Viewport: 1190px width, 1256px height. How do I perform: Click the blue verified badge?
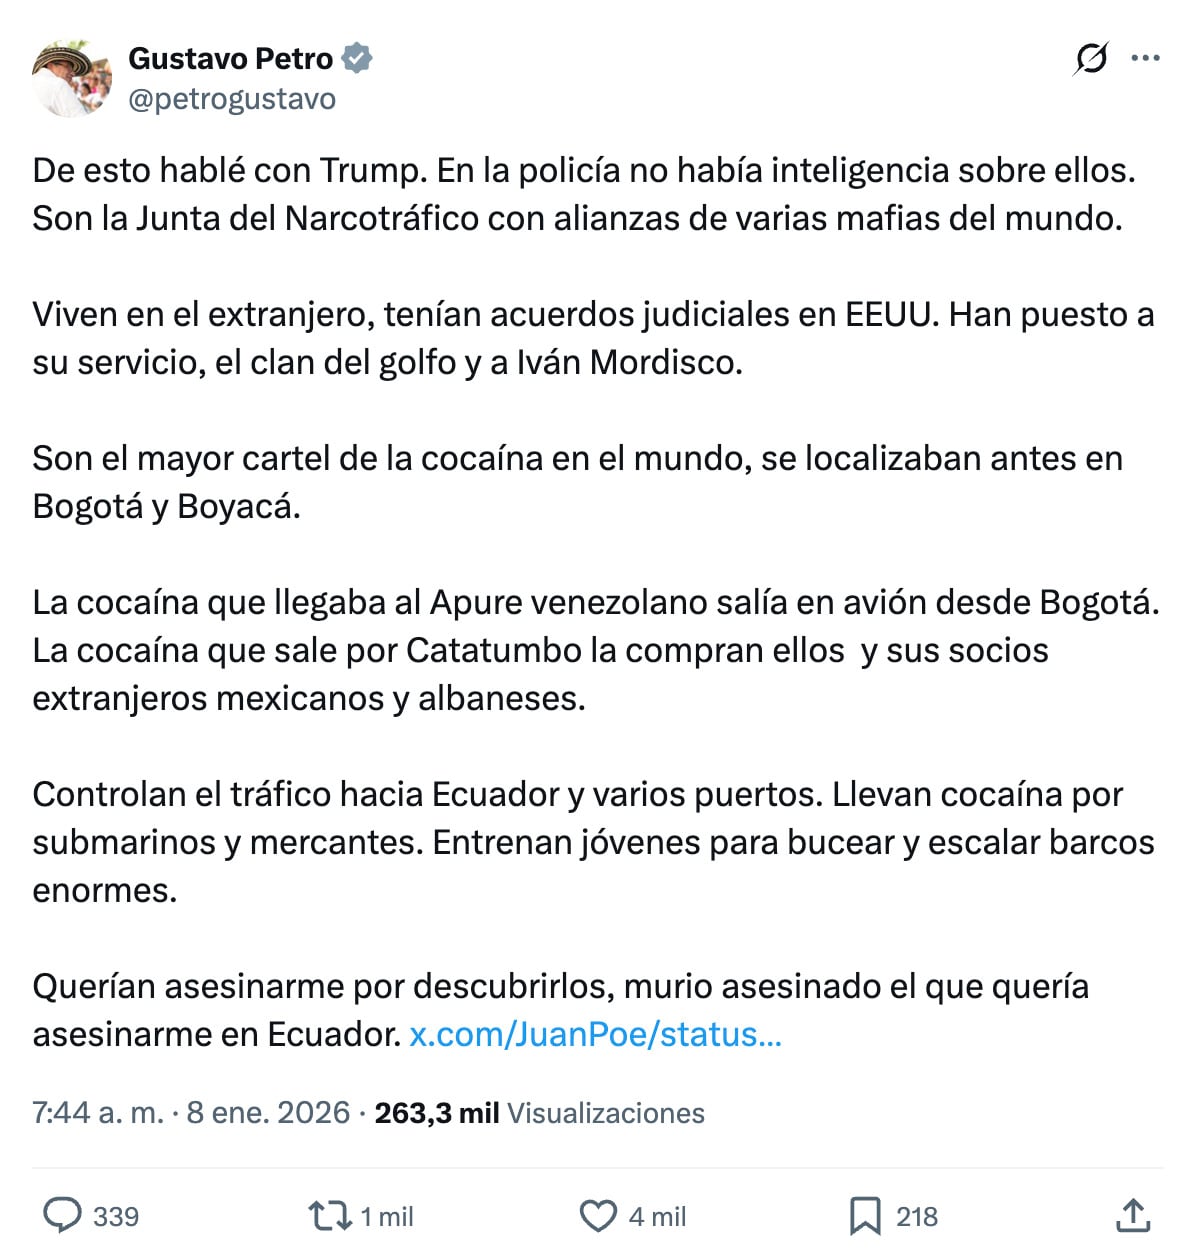coord(356,58)
